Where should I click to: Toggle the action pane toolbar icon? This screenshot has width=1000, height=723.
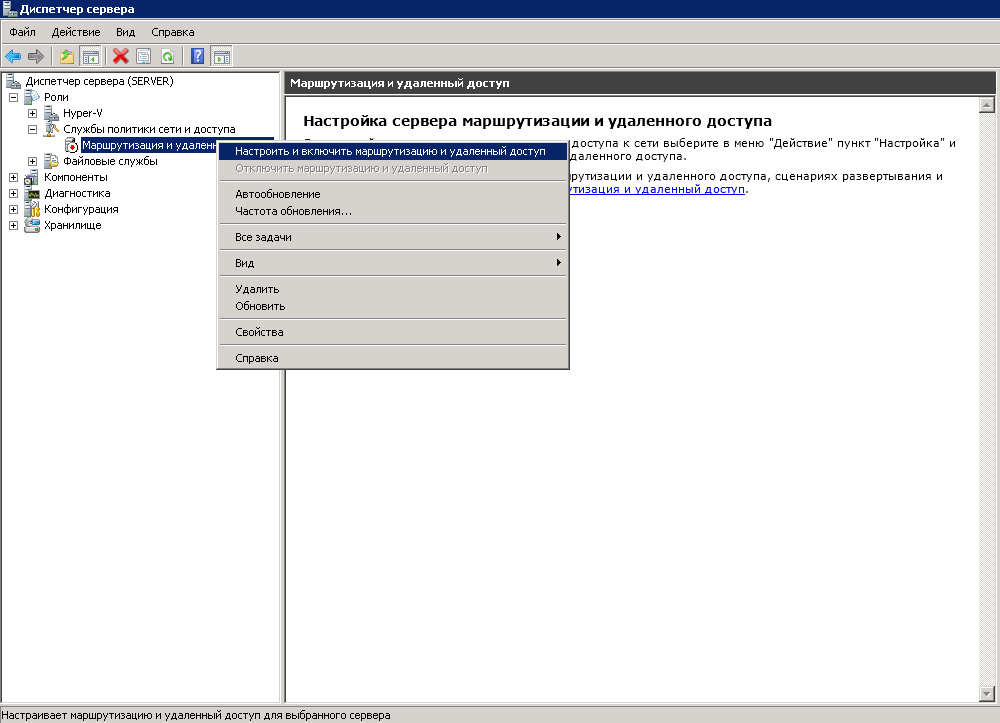click(221, 57)
